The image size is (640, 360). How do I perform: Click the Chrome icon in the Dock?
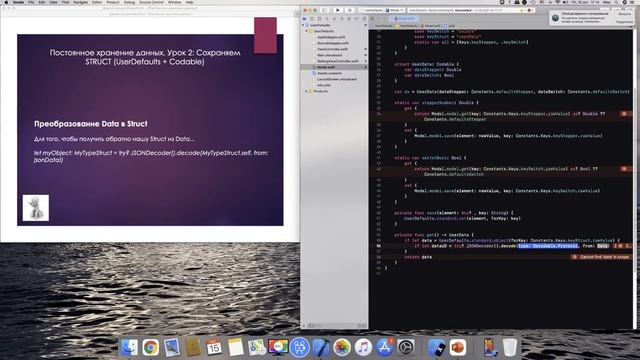151,347
